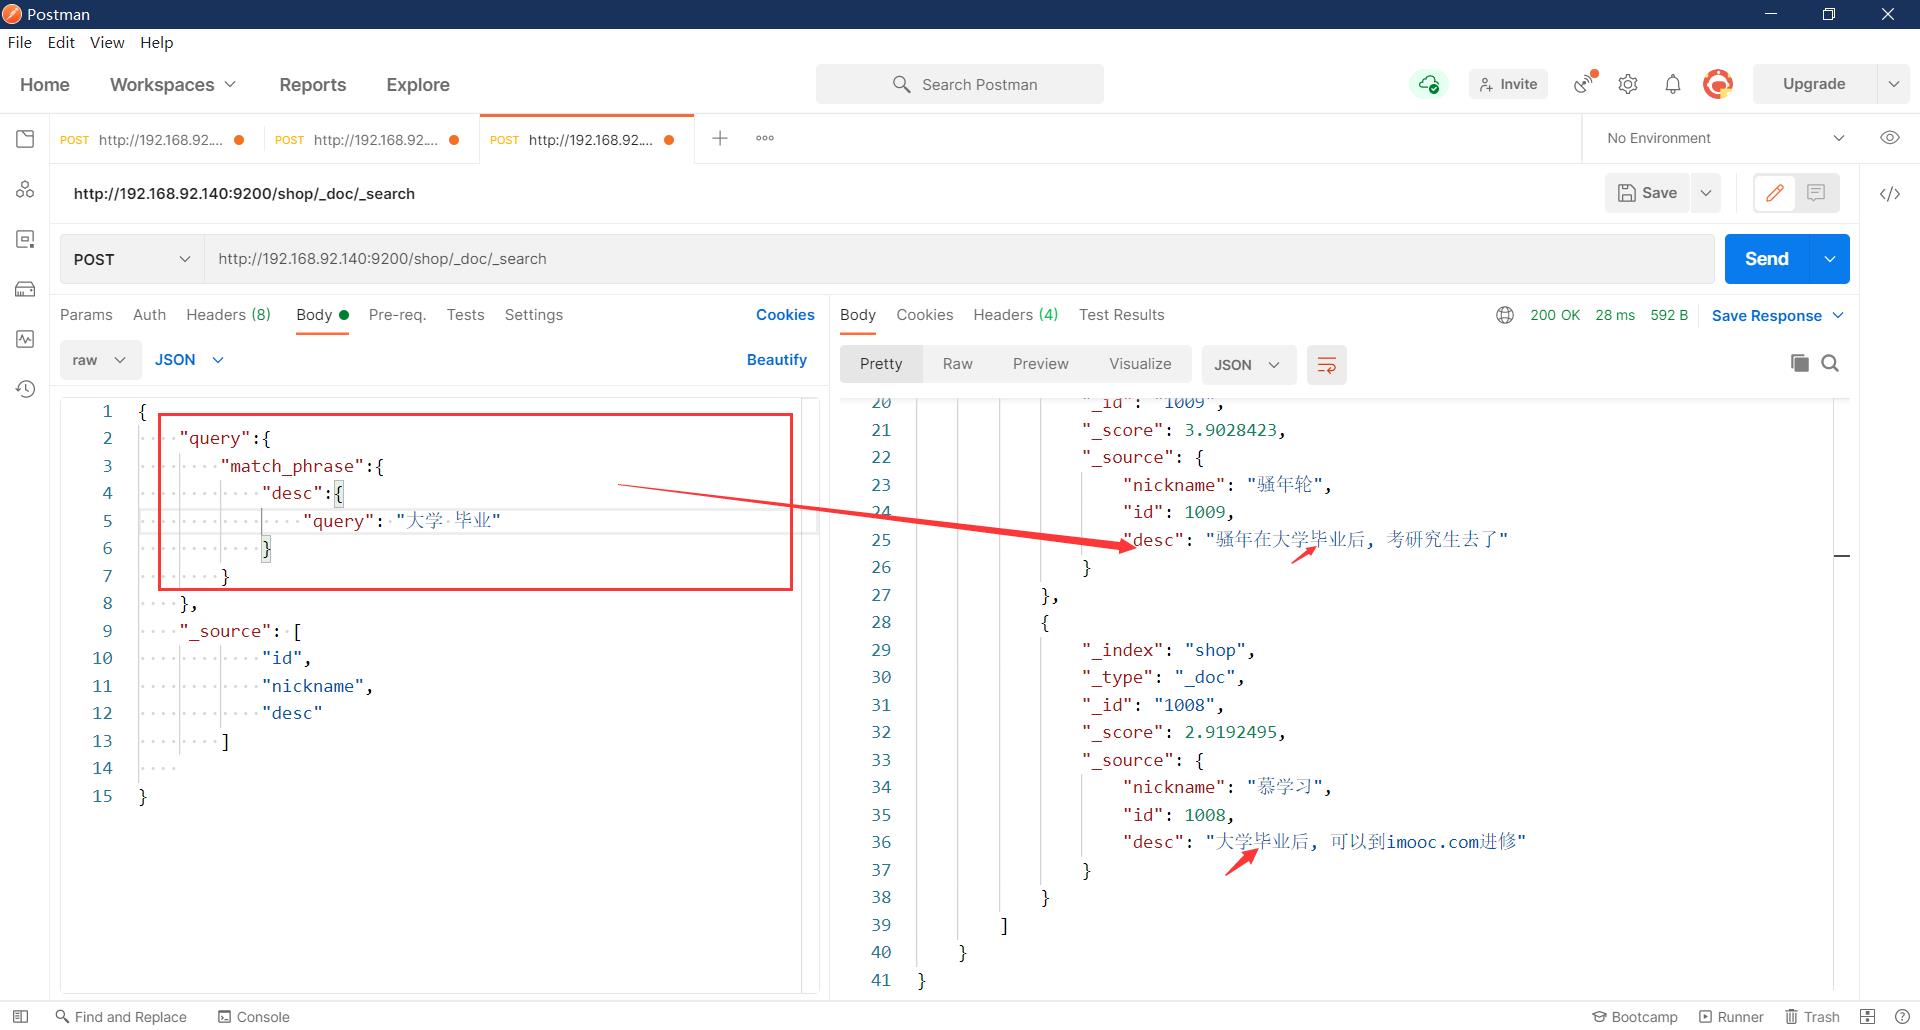Open the code snippet panel icon
Viewport: 1920px width, 1030px height.
pos(1889,194)
